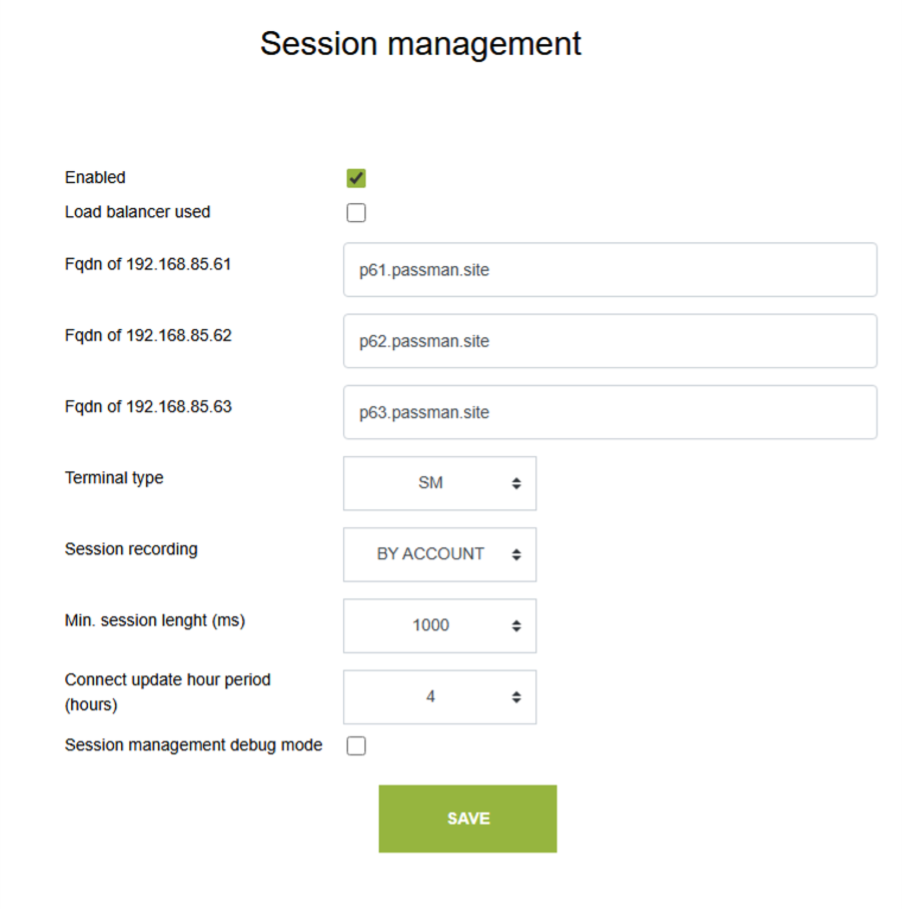Enable the Load balancer used checkbox
The height and width of the screenshot is (912, 903).
(356, 212)
